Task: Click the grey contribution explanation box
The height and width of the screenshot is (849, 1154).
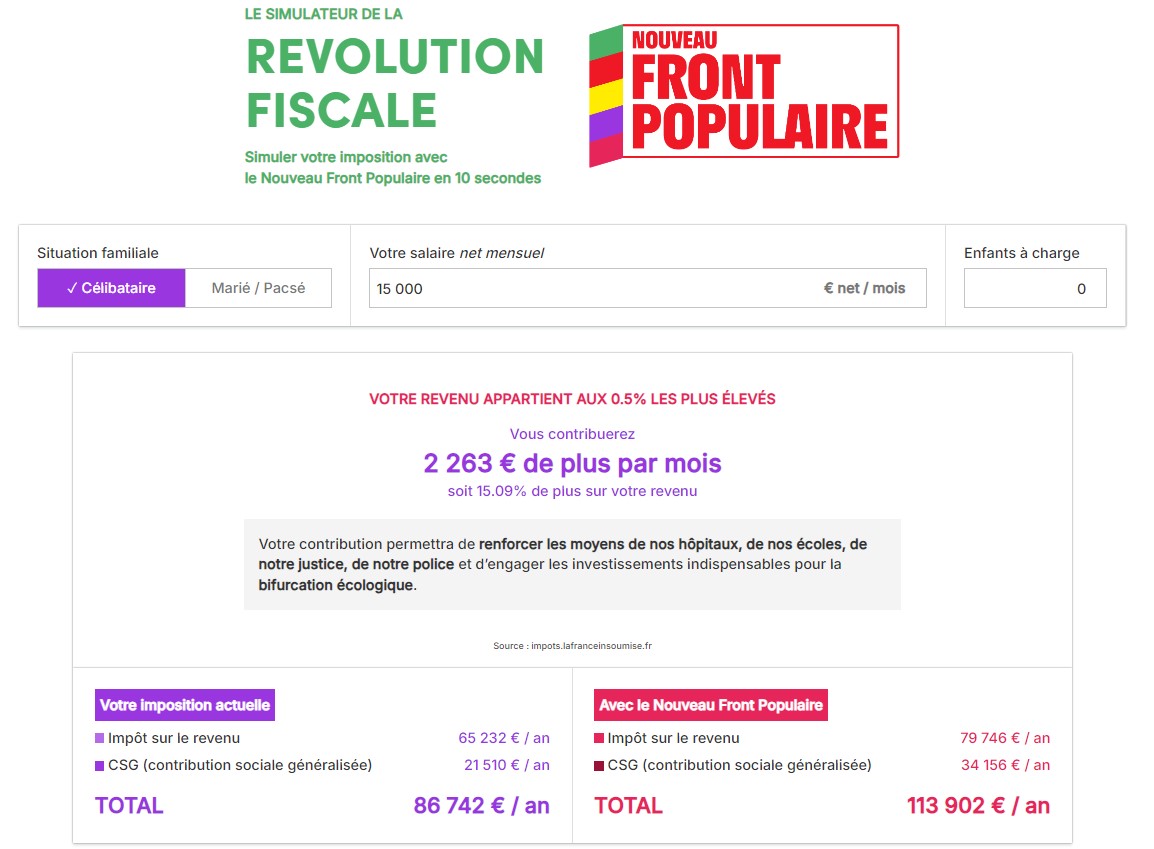Action: point(572,564)
